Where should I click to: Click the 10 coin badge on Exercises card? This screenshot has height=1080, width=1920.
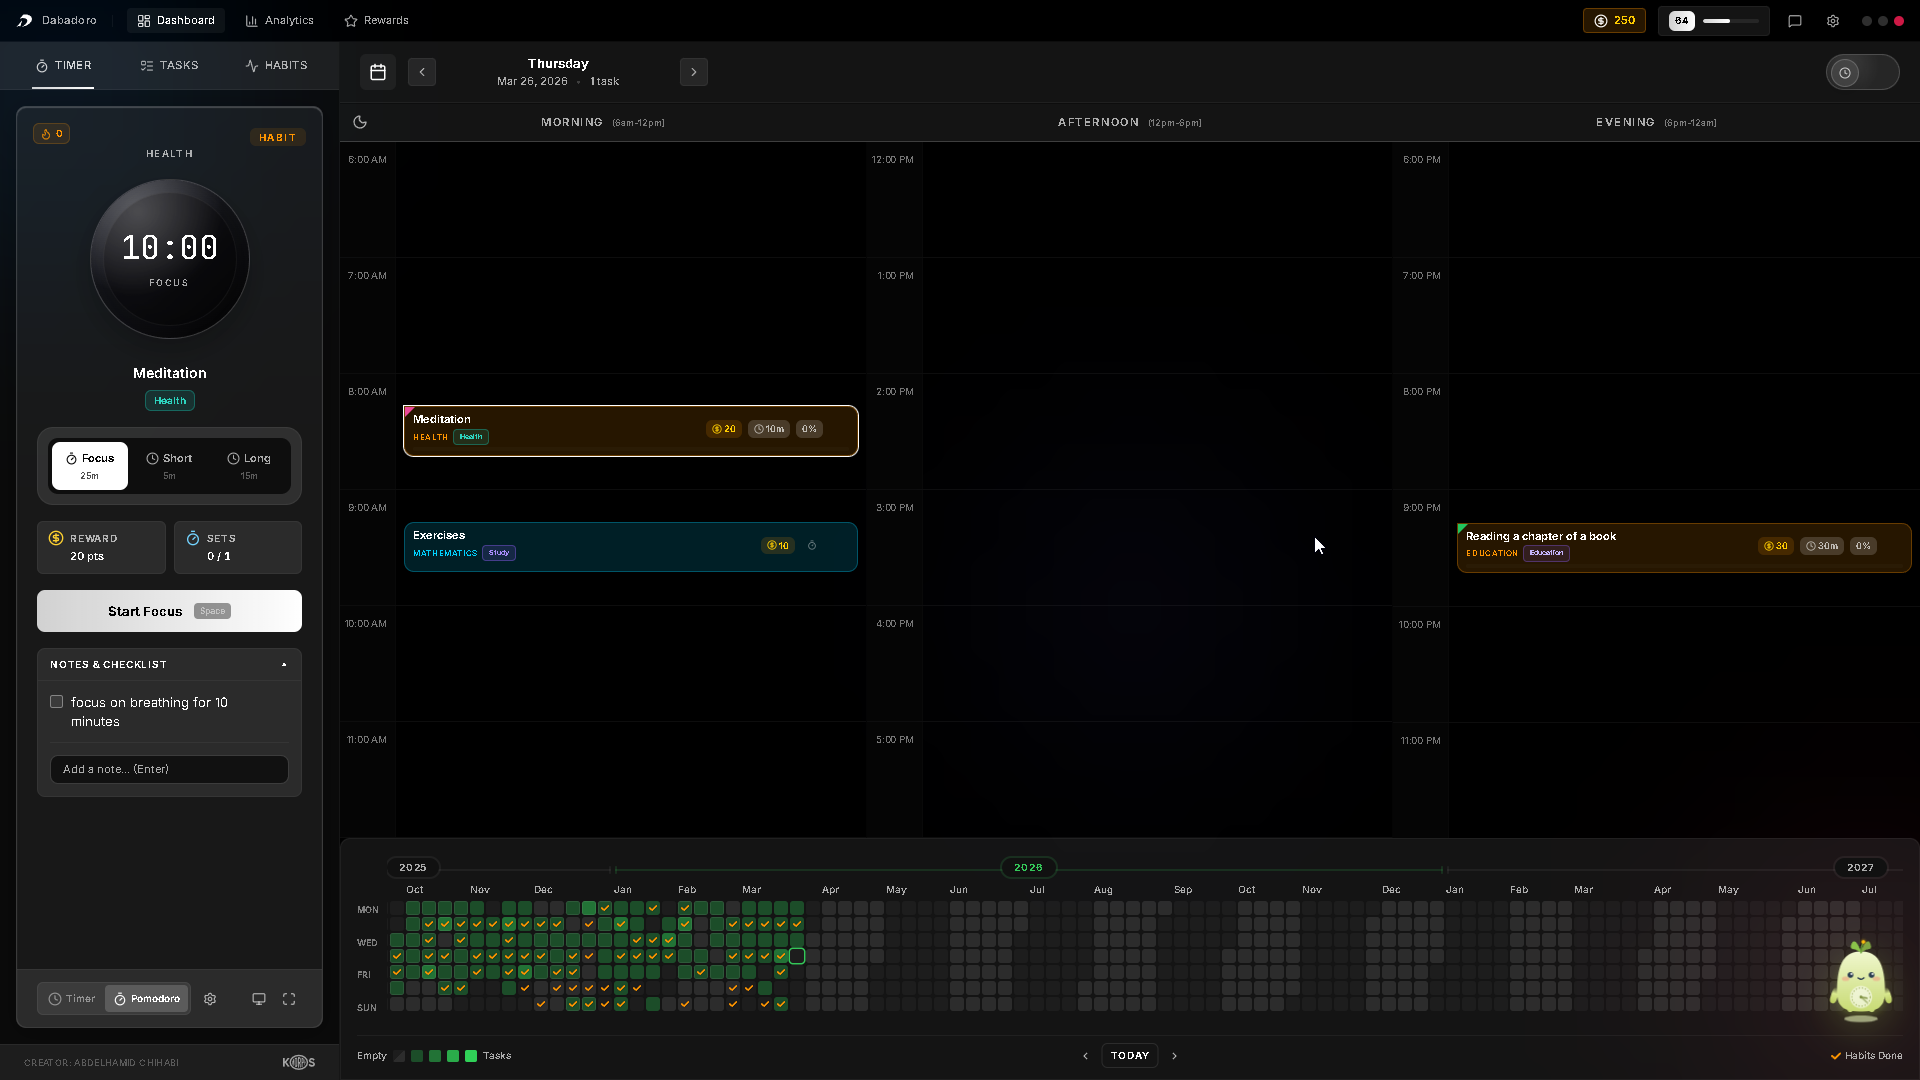pos(777,546)
